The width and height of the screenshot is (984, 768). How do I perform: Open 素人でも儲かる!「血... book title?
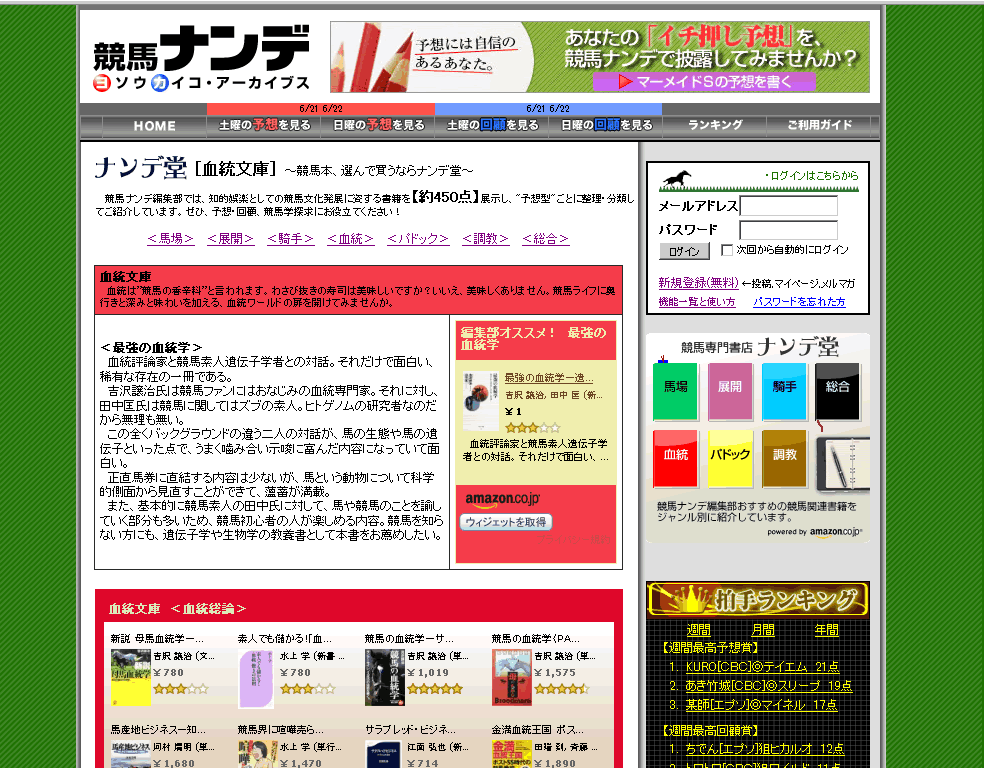(x=284, y=639)
